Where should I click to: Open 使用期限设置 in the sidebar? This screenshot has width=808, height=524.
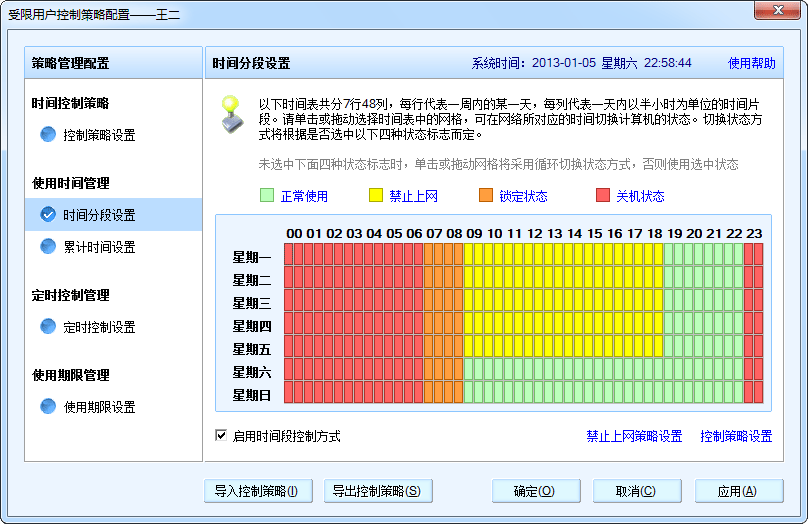[99, 407]
